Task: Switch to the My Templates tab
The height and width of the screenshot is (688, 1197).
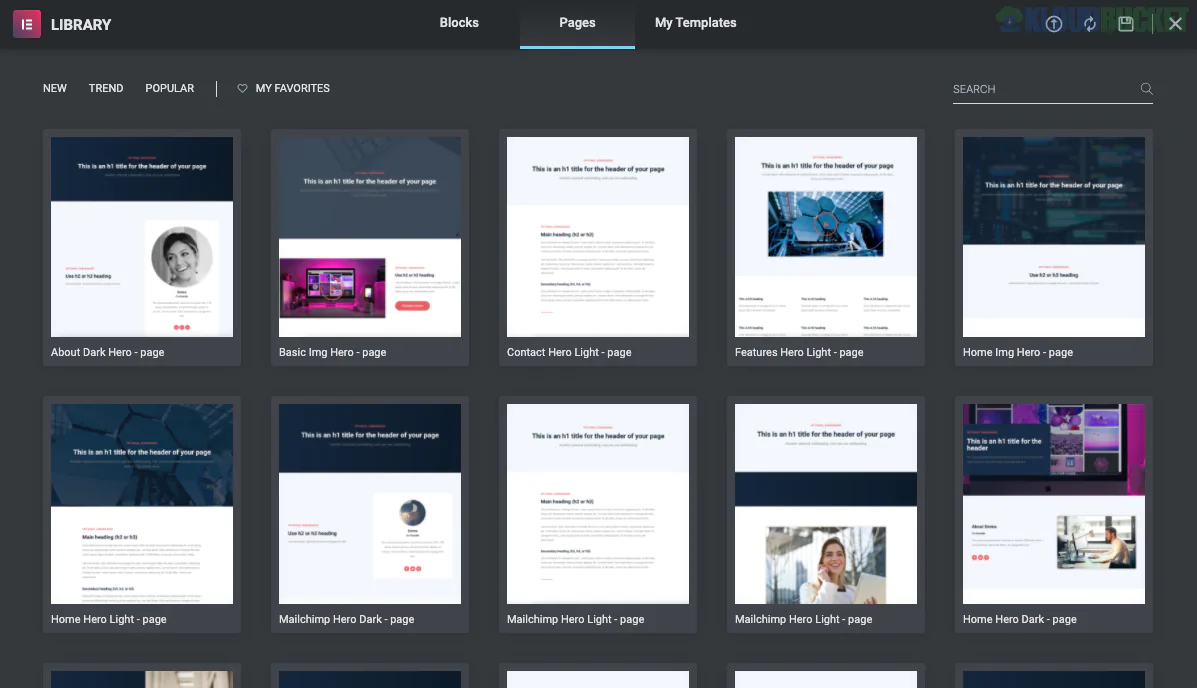Action: tap(695, 22)
